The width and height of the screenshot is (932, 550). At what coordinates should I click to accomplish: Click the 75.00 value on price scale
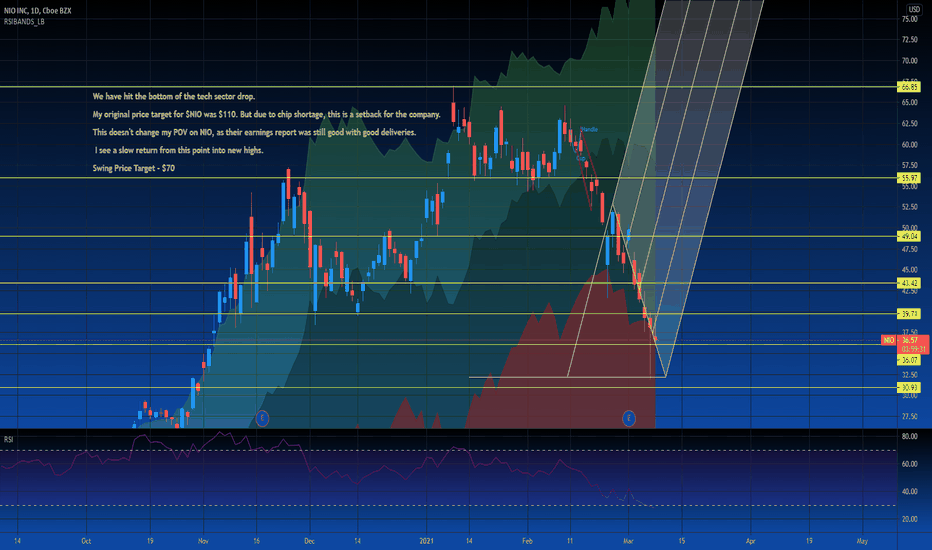point(909,19)
